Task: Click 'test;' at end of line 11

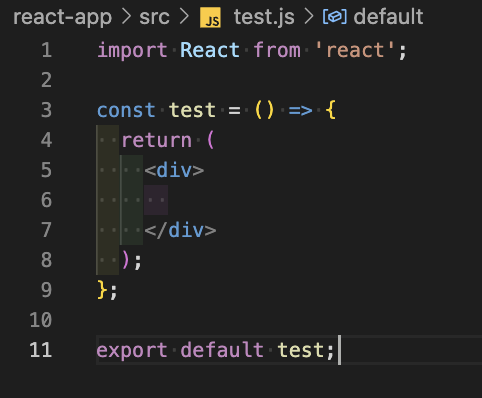Action: [x=306, y=350]
